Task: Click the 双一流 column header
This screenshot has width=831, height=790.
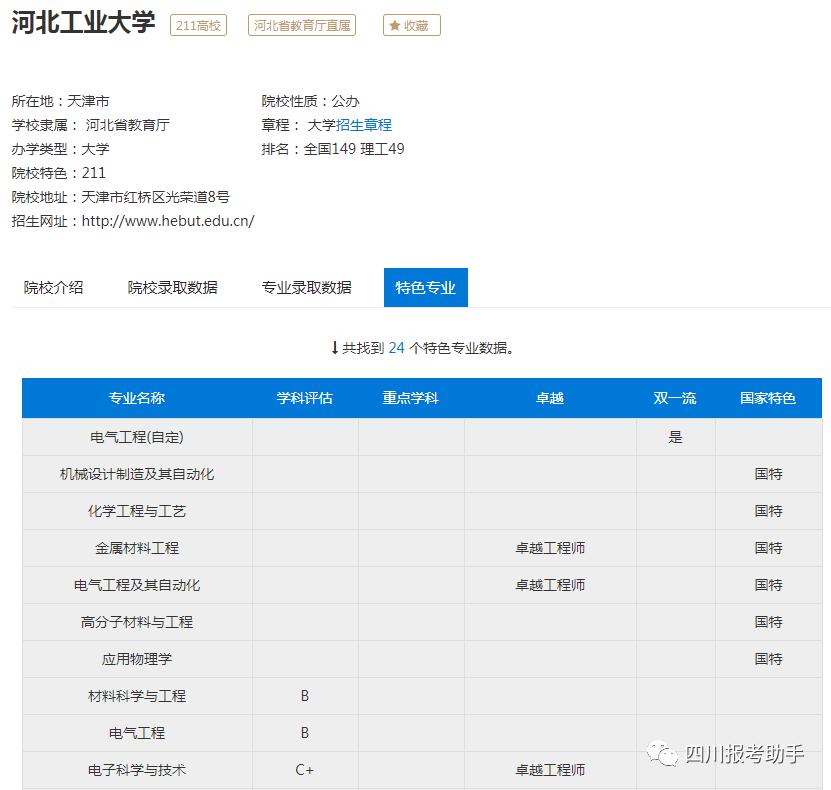Action: [x=675, y=397]
